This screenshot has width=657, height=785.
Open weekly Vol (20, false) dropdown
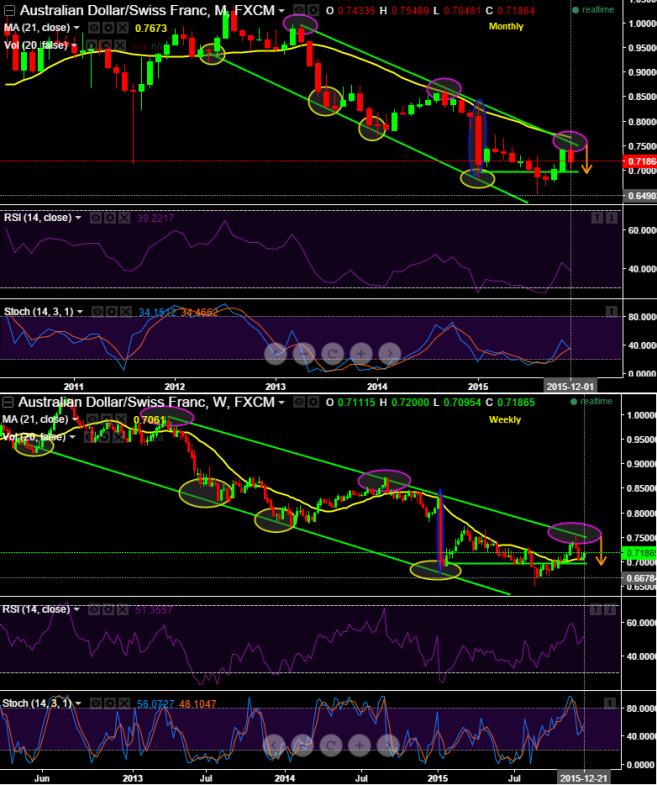73,437
